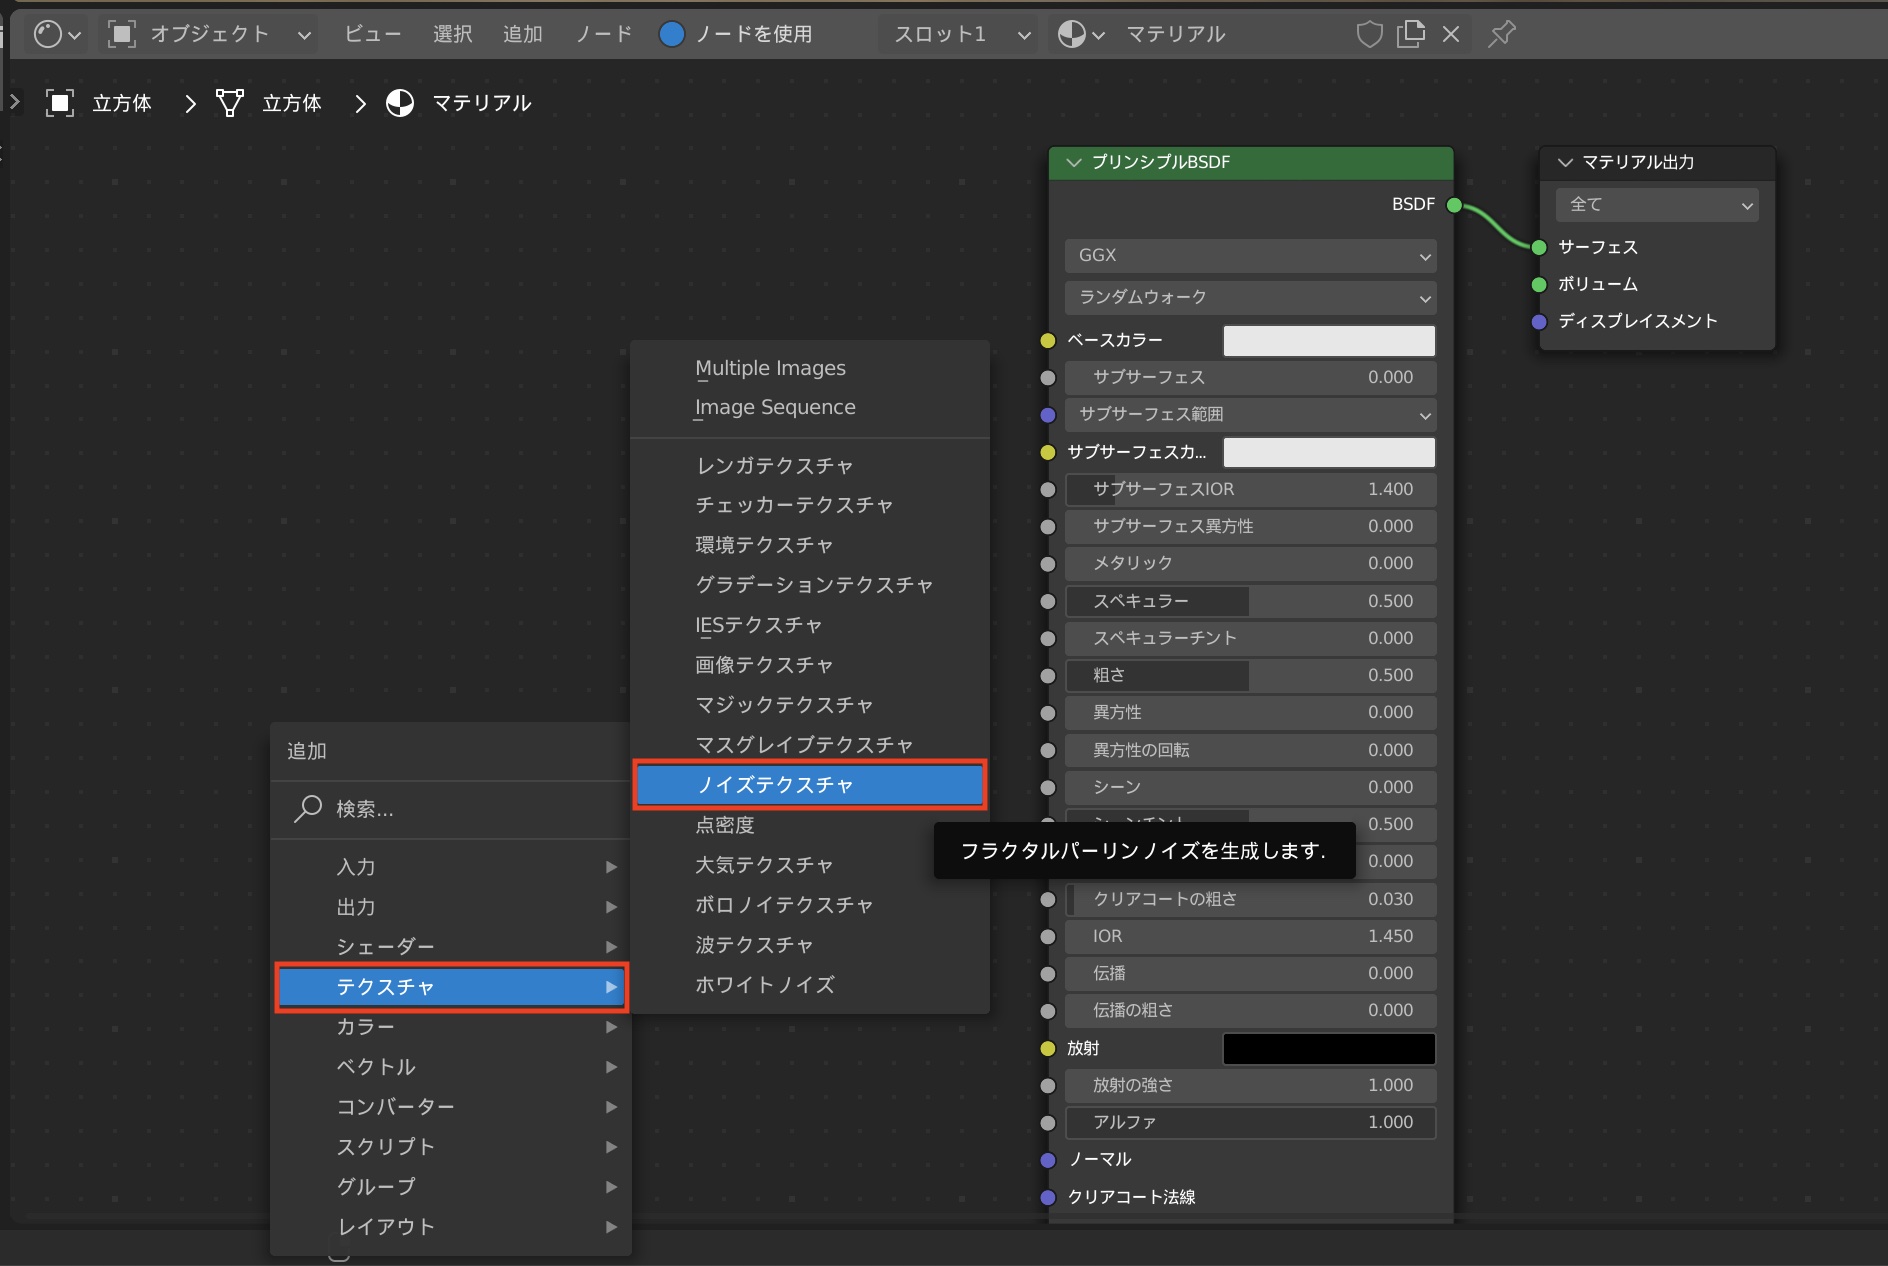Click the ベースカラー input socket
The image size is (1888, 1266).
[1048, 341]
